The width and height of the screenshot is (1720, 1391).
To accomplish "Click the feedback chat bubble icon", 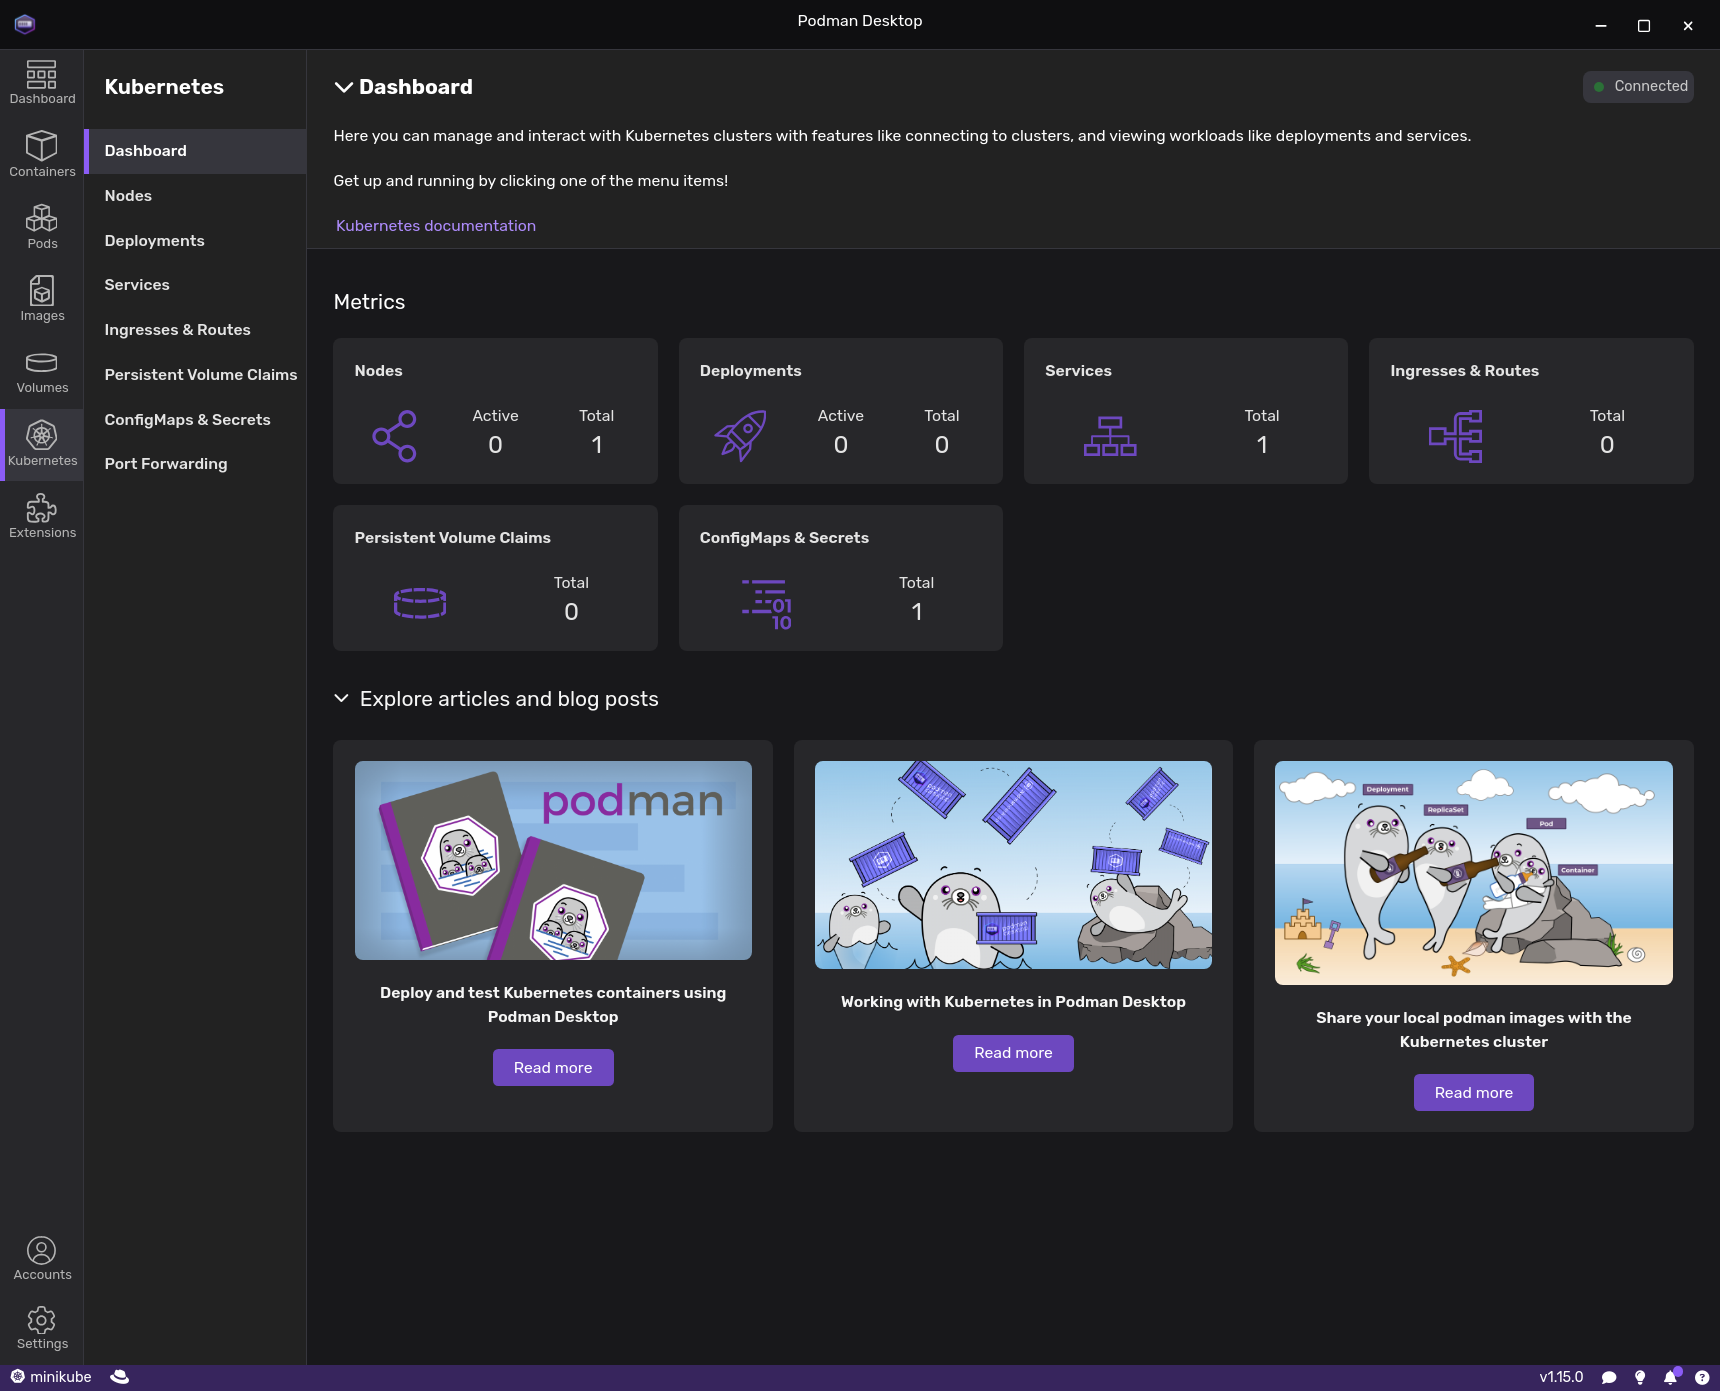I will (1609, 1377).
